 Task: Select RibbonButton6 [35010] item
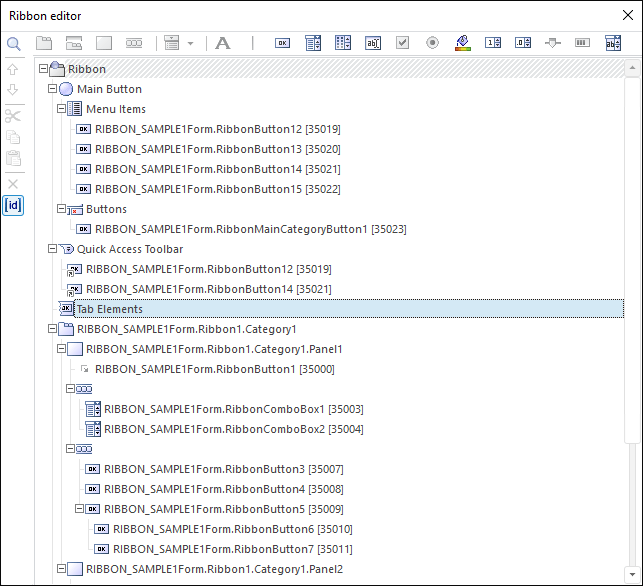coord(233,529)
